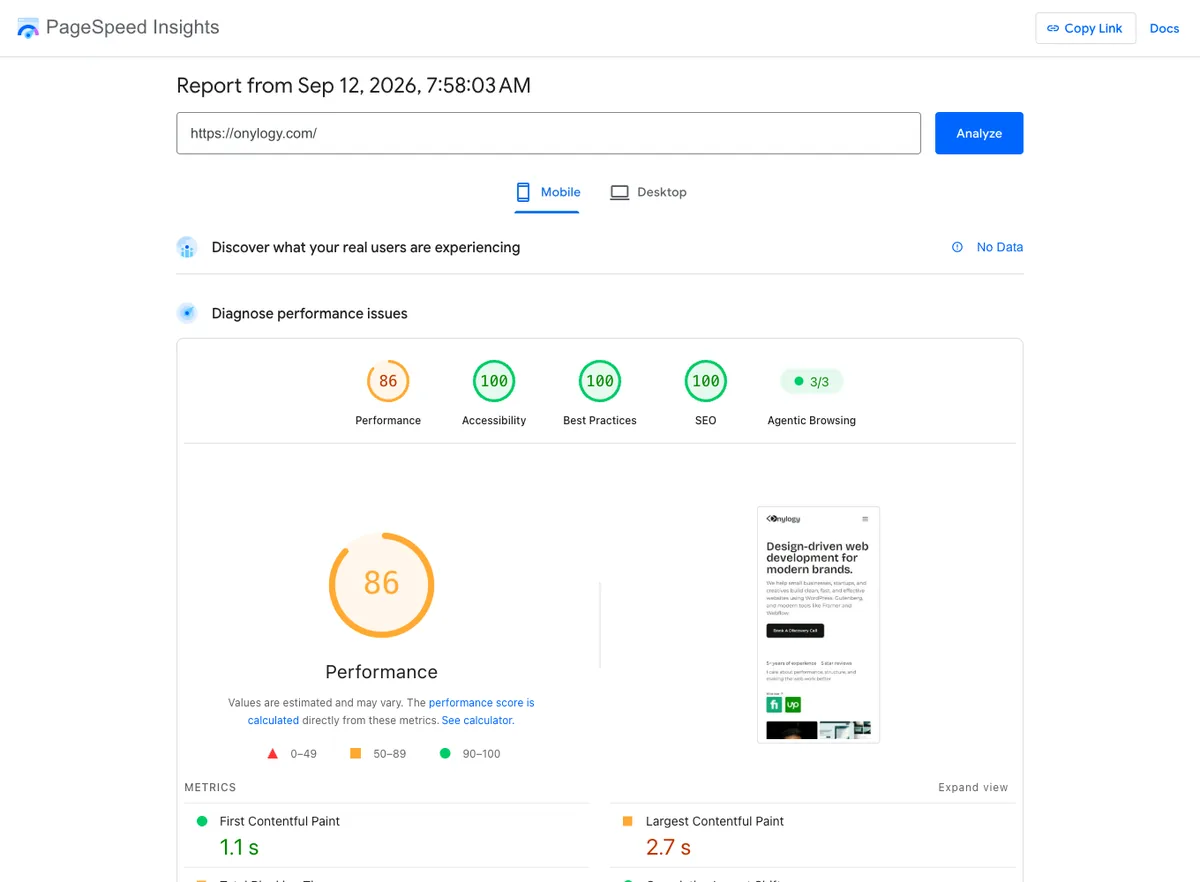Click the Diagnose performance issues heading
The width and height of the screenshot is (1200, 882).
point(310,313)
